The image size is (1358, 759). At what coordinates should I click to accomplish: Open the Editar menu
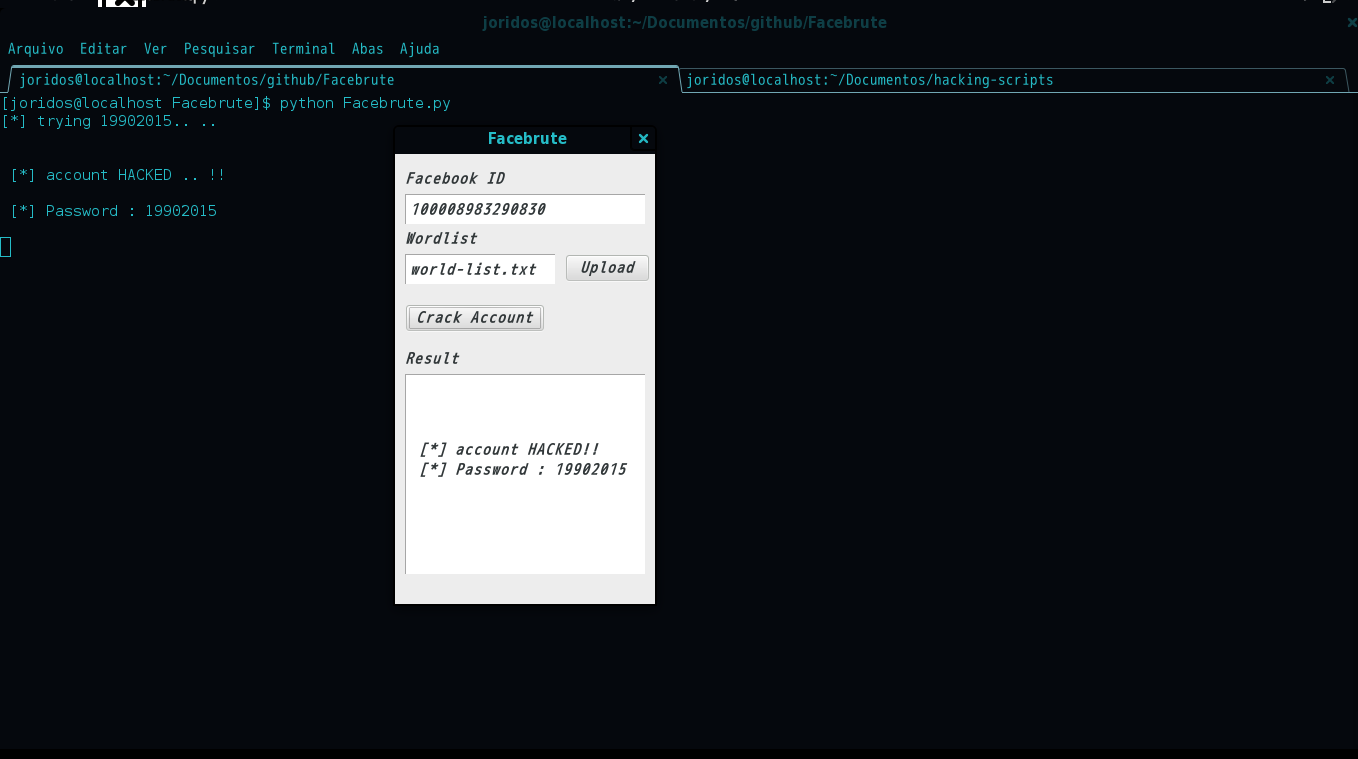pos(104,49)
